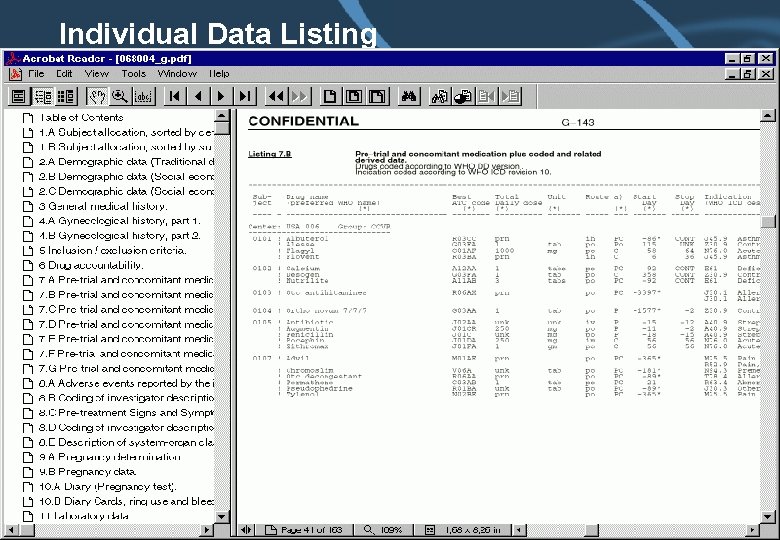
Task: Set Fit Width page view
Action: pyautogui.click(x=378, y=96)
